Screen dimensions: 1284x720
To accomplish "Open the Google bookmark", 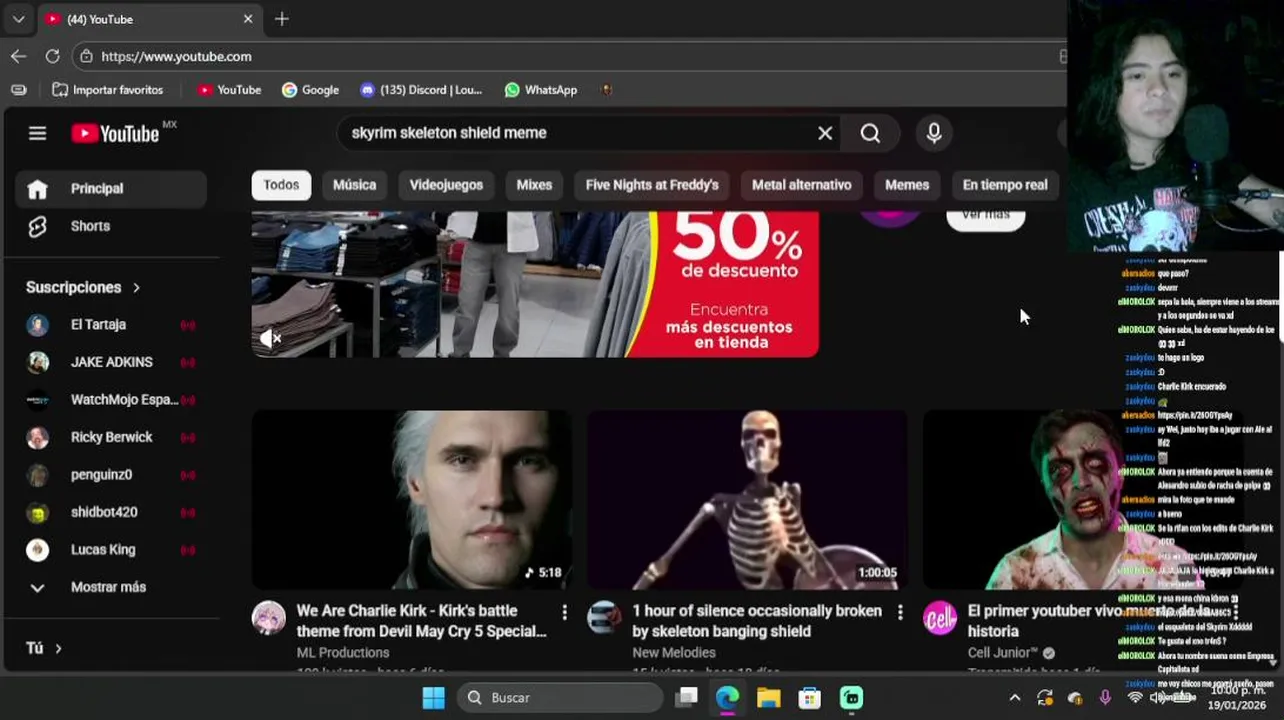I will (x=310, y=90).
